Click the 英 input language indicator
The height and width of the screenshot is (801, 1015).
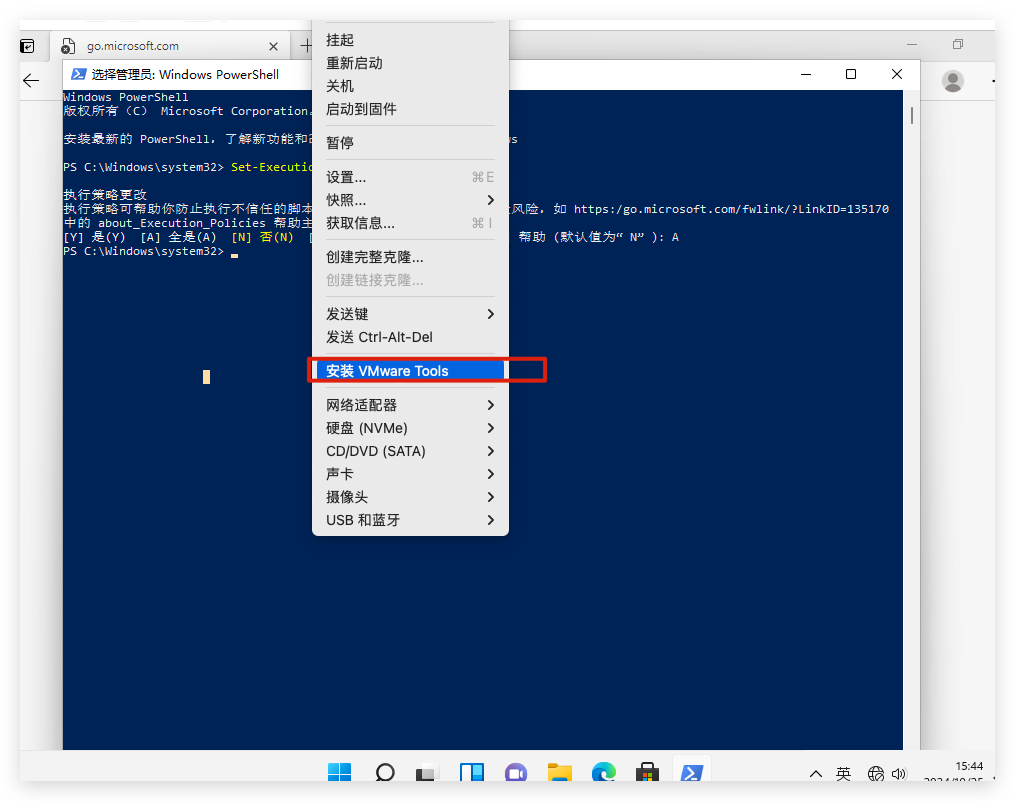[x=843, y=773]
